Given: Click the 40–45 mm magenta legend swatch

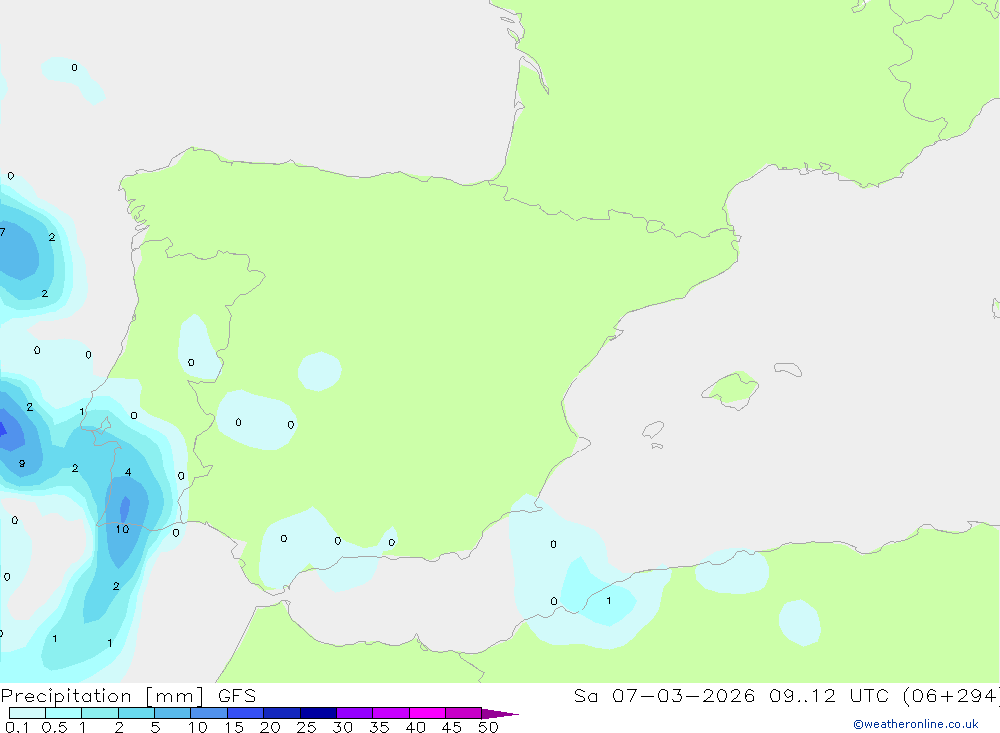Looking at the screenshot, I should pyautogui.click(x=427, y=713).
